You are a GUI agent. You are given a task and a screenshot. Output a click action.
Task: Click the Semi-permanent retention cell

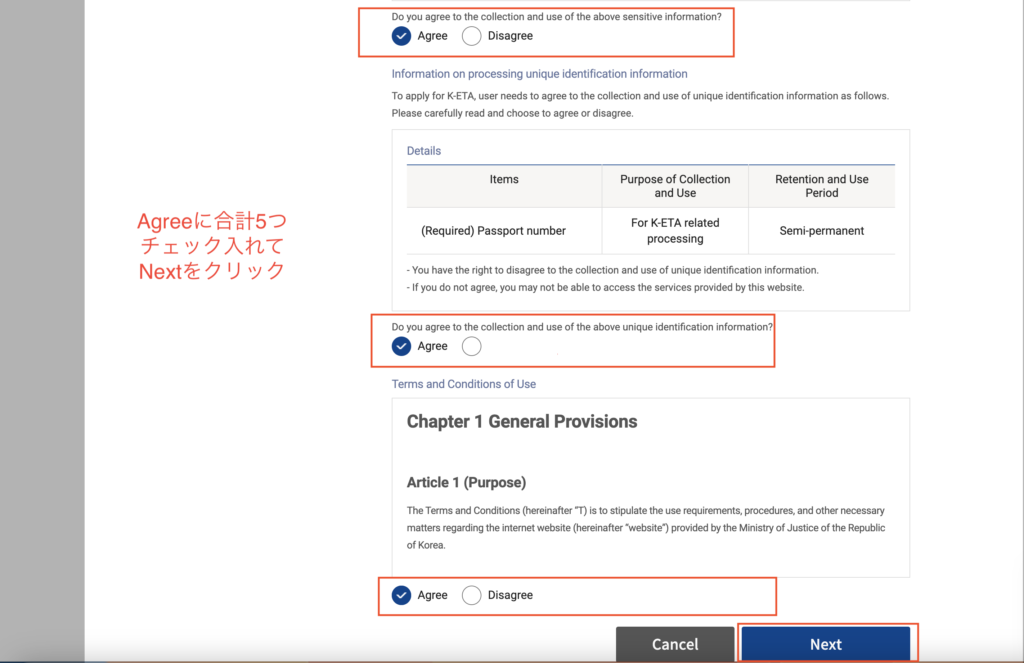[821, 231]
